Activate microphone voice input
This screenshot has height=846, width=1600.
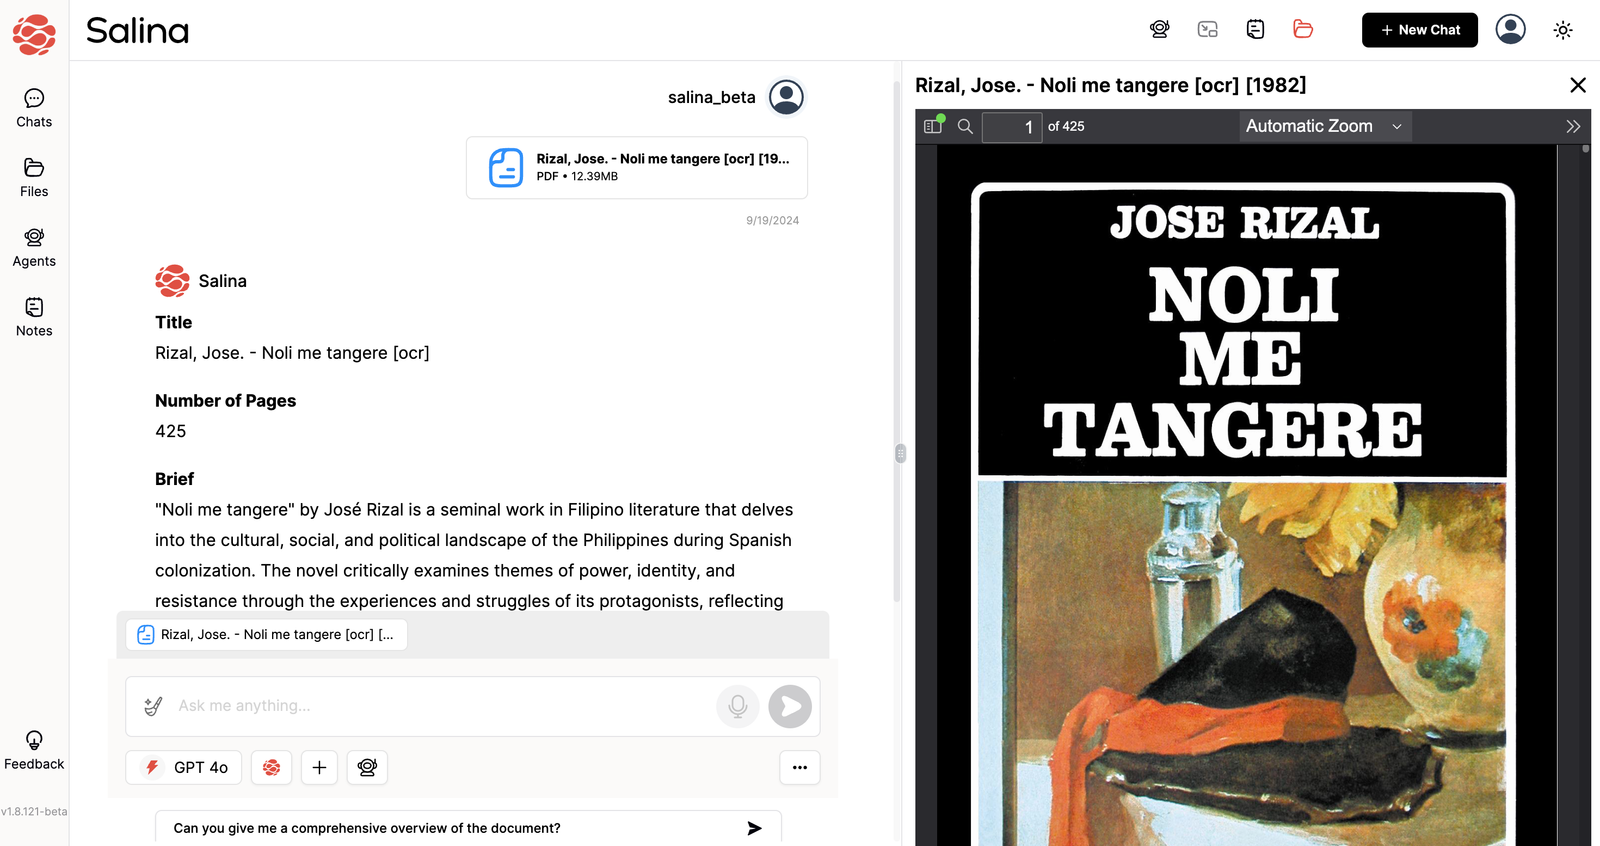[738, 706]
